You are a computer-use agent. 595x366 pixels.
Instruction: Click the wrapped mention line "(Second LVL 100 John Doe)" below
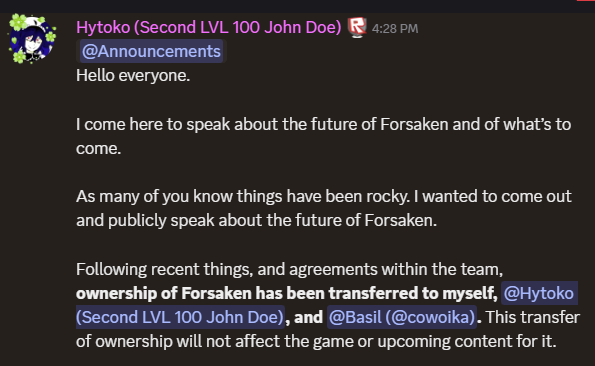180,317
